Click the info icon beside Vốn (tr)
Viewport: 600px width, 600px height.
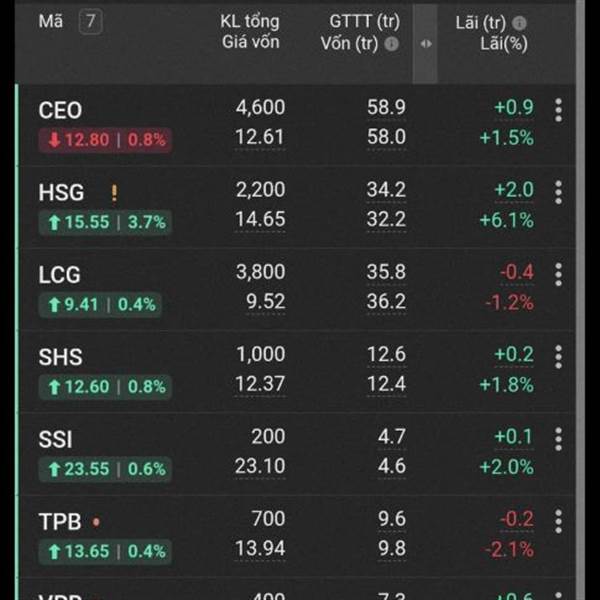pos(391,44)
